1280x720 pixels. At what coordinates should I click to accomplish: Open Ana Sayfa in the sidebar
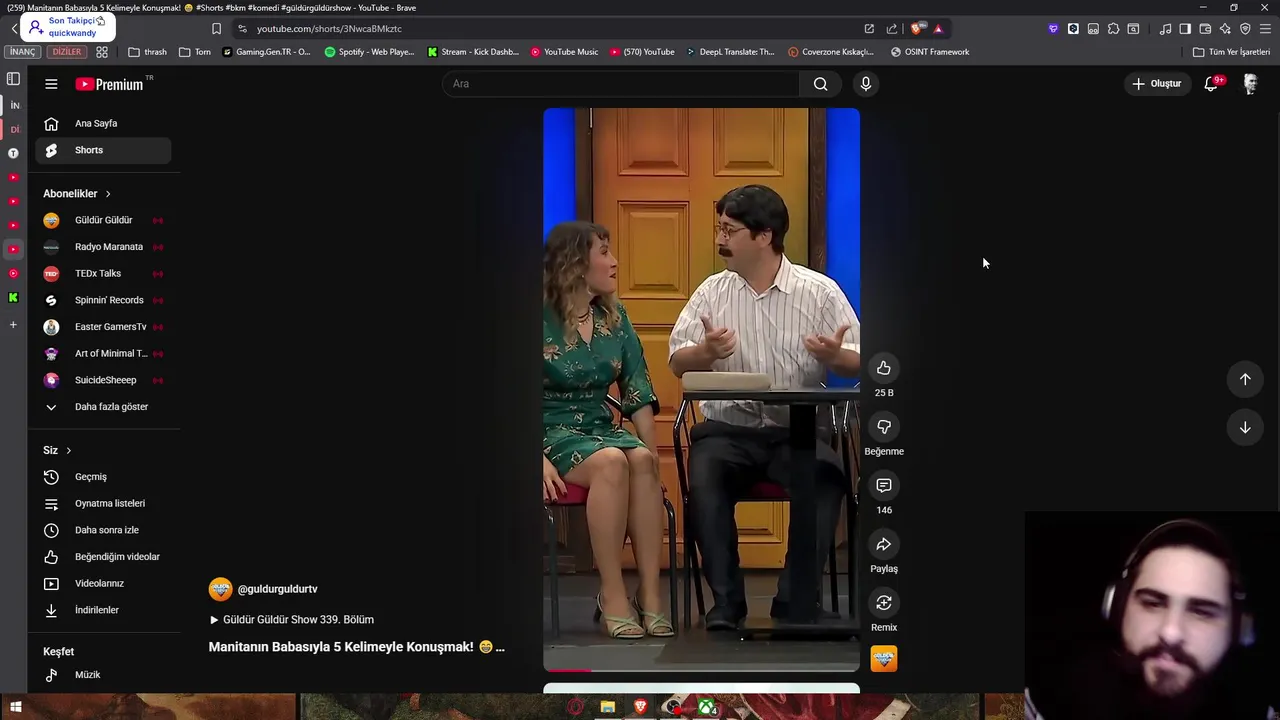tap(103, 124)
